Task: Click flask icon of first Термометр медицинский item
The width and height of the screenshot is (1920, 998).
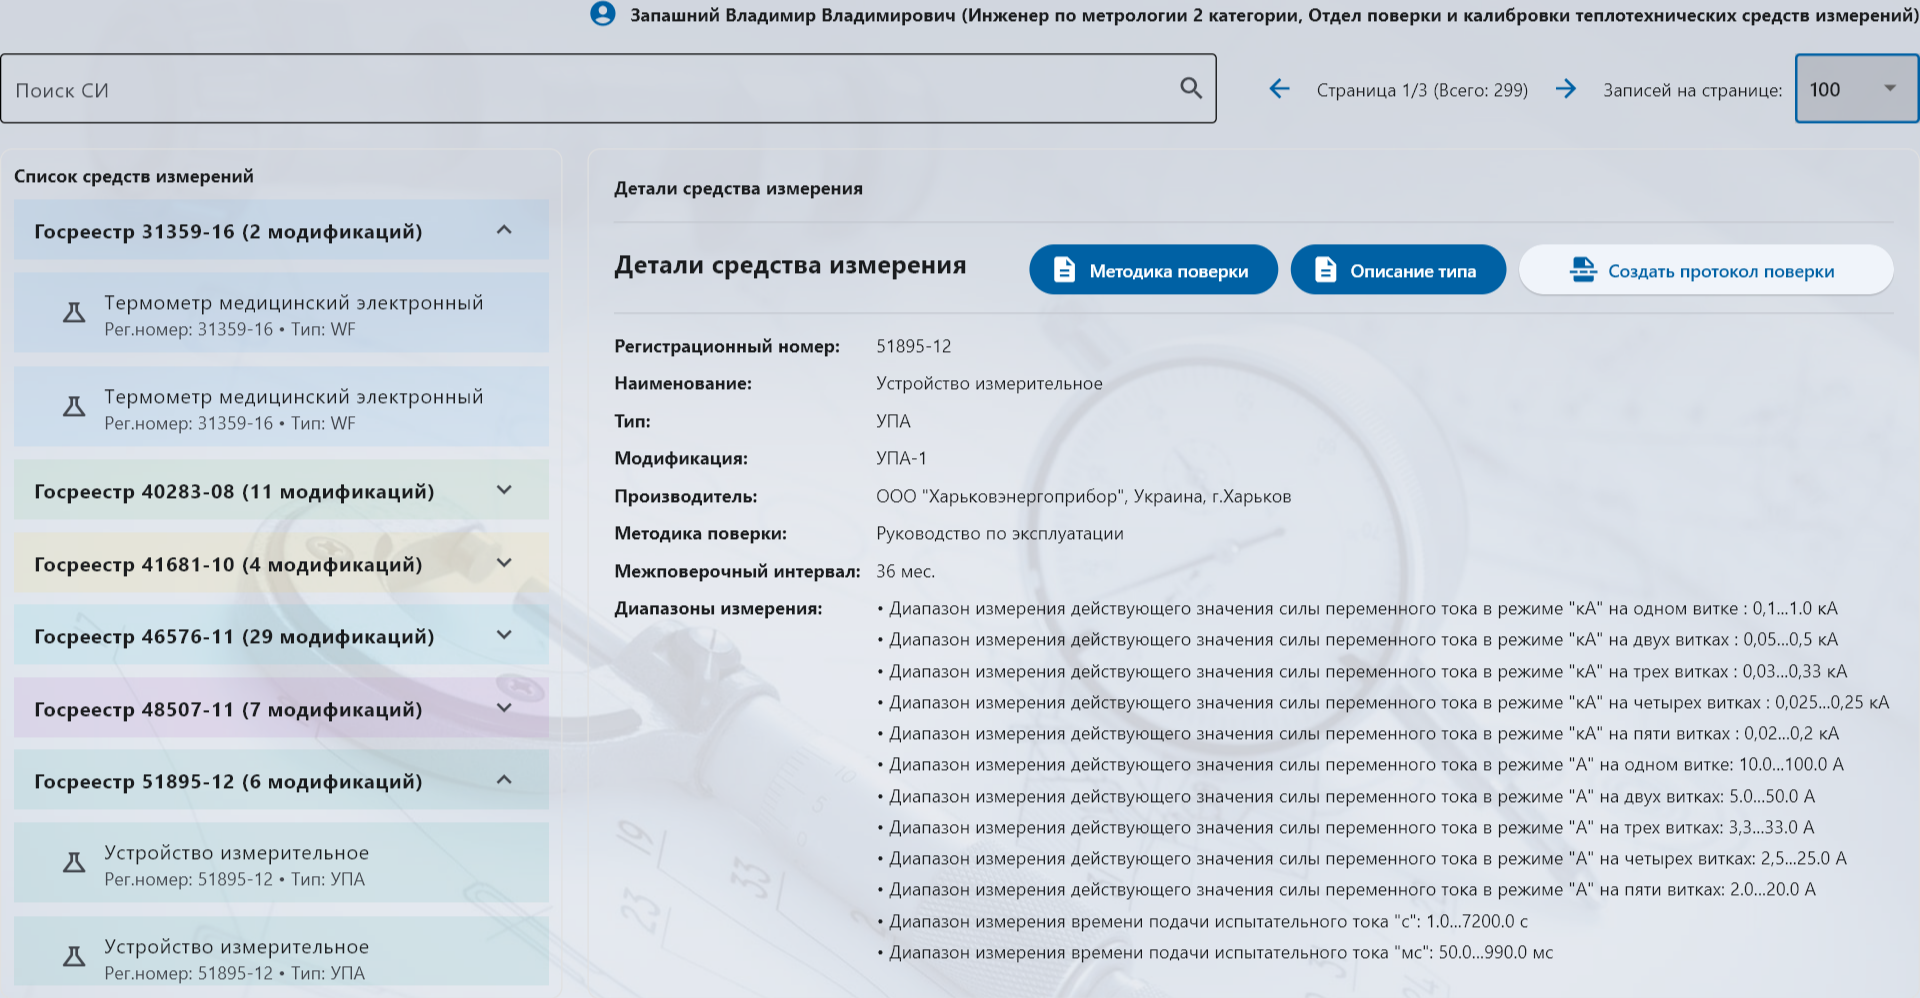Action: [74, 313]
